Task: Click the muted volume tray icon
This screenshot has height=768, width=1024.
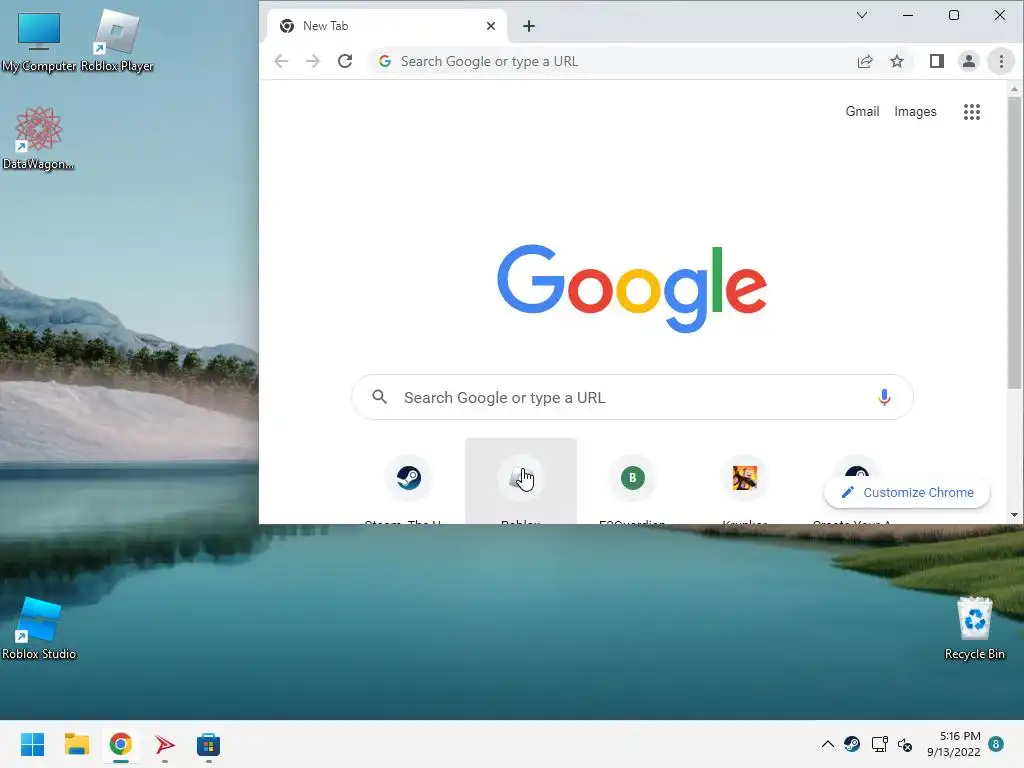Action: [905, 744]
